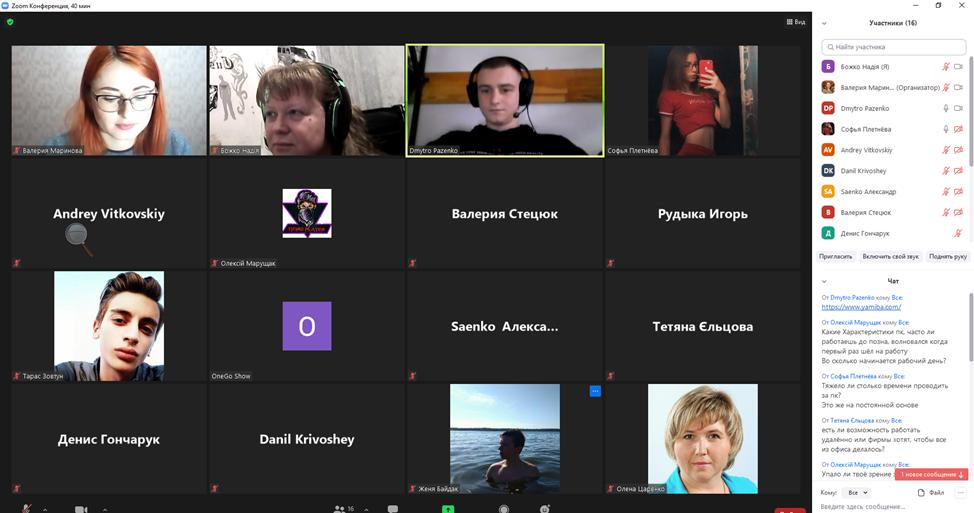Open the Кому recipient dropdown
The image size is (974, 513).
858,493
